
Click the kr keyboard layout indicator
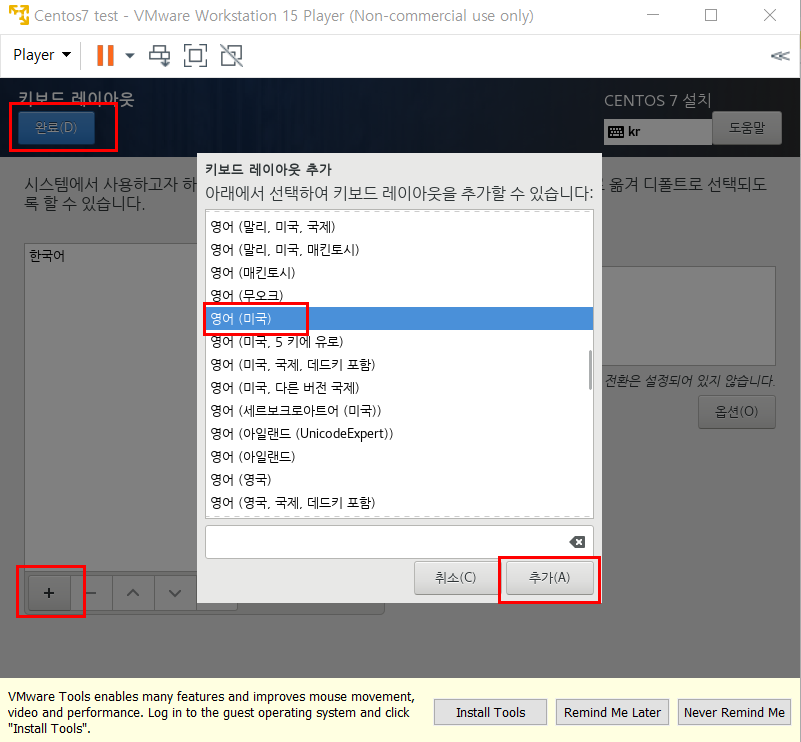pos(657,132)
